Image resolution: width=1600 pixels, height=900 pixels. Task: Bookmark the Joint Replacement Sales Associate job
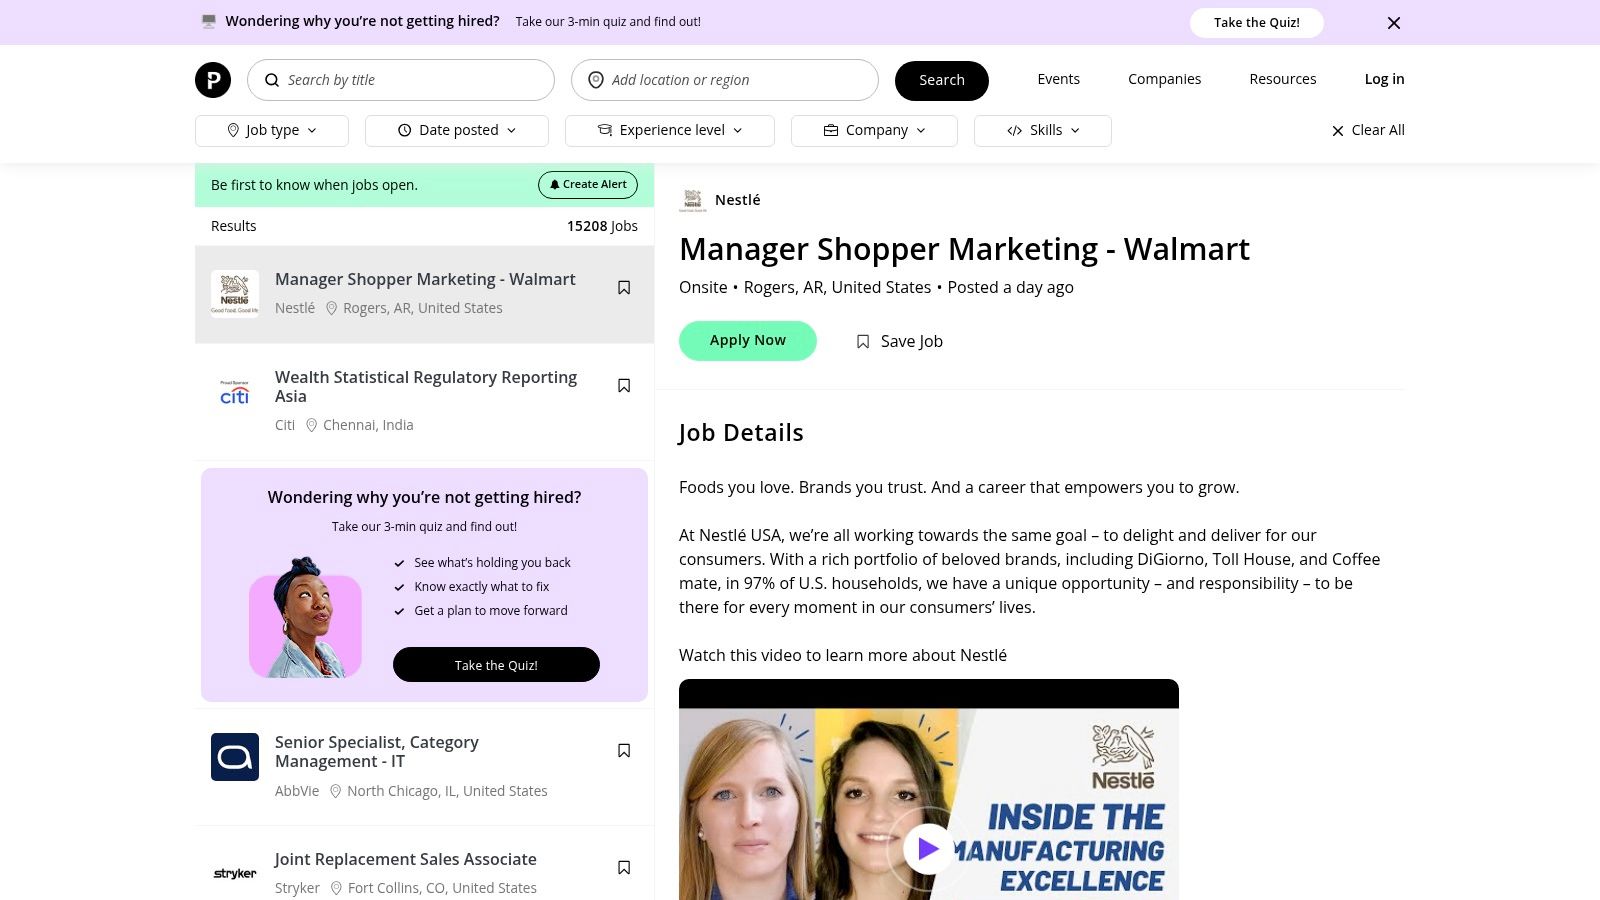click(x=624, y=868)
